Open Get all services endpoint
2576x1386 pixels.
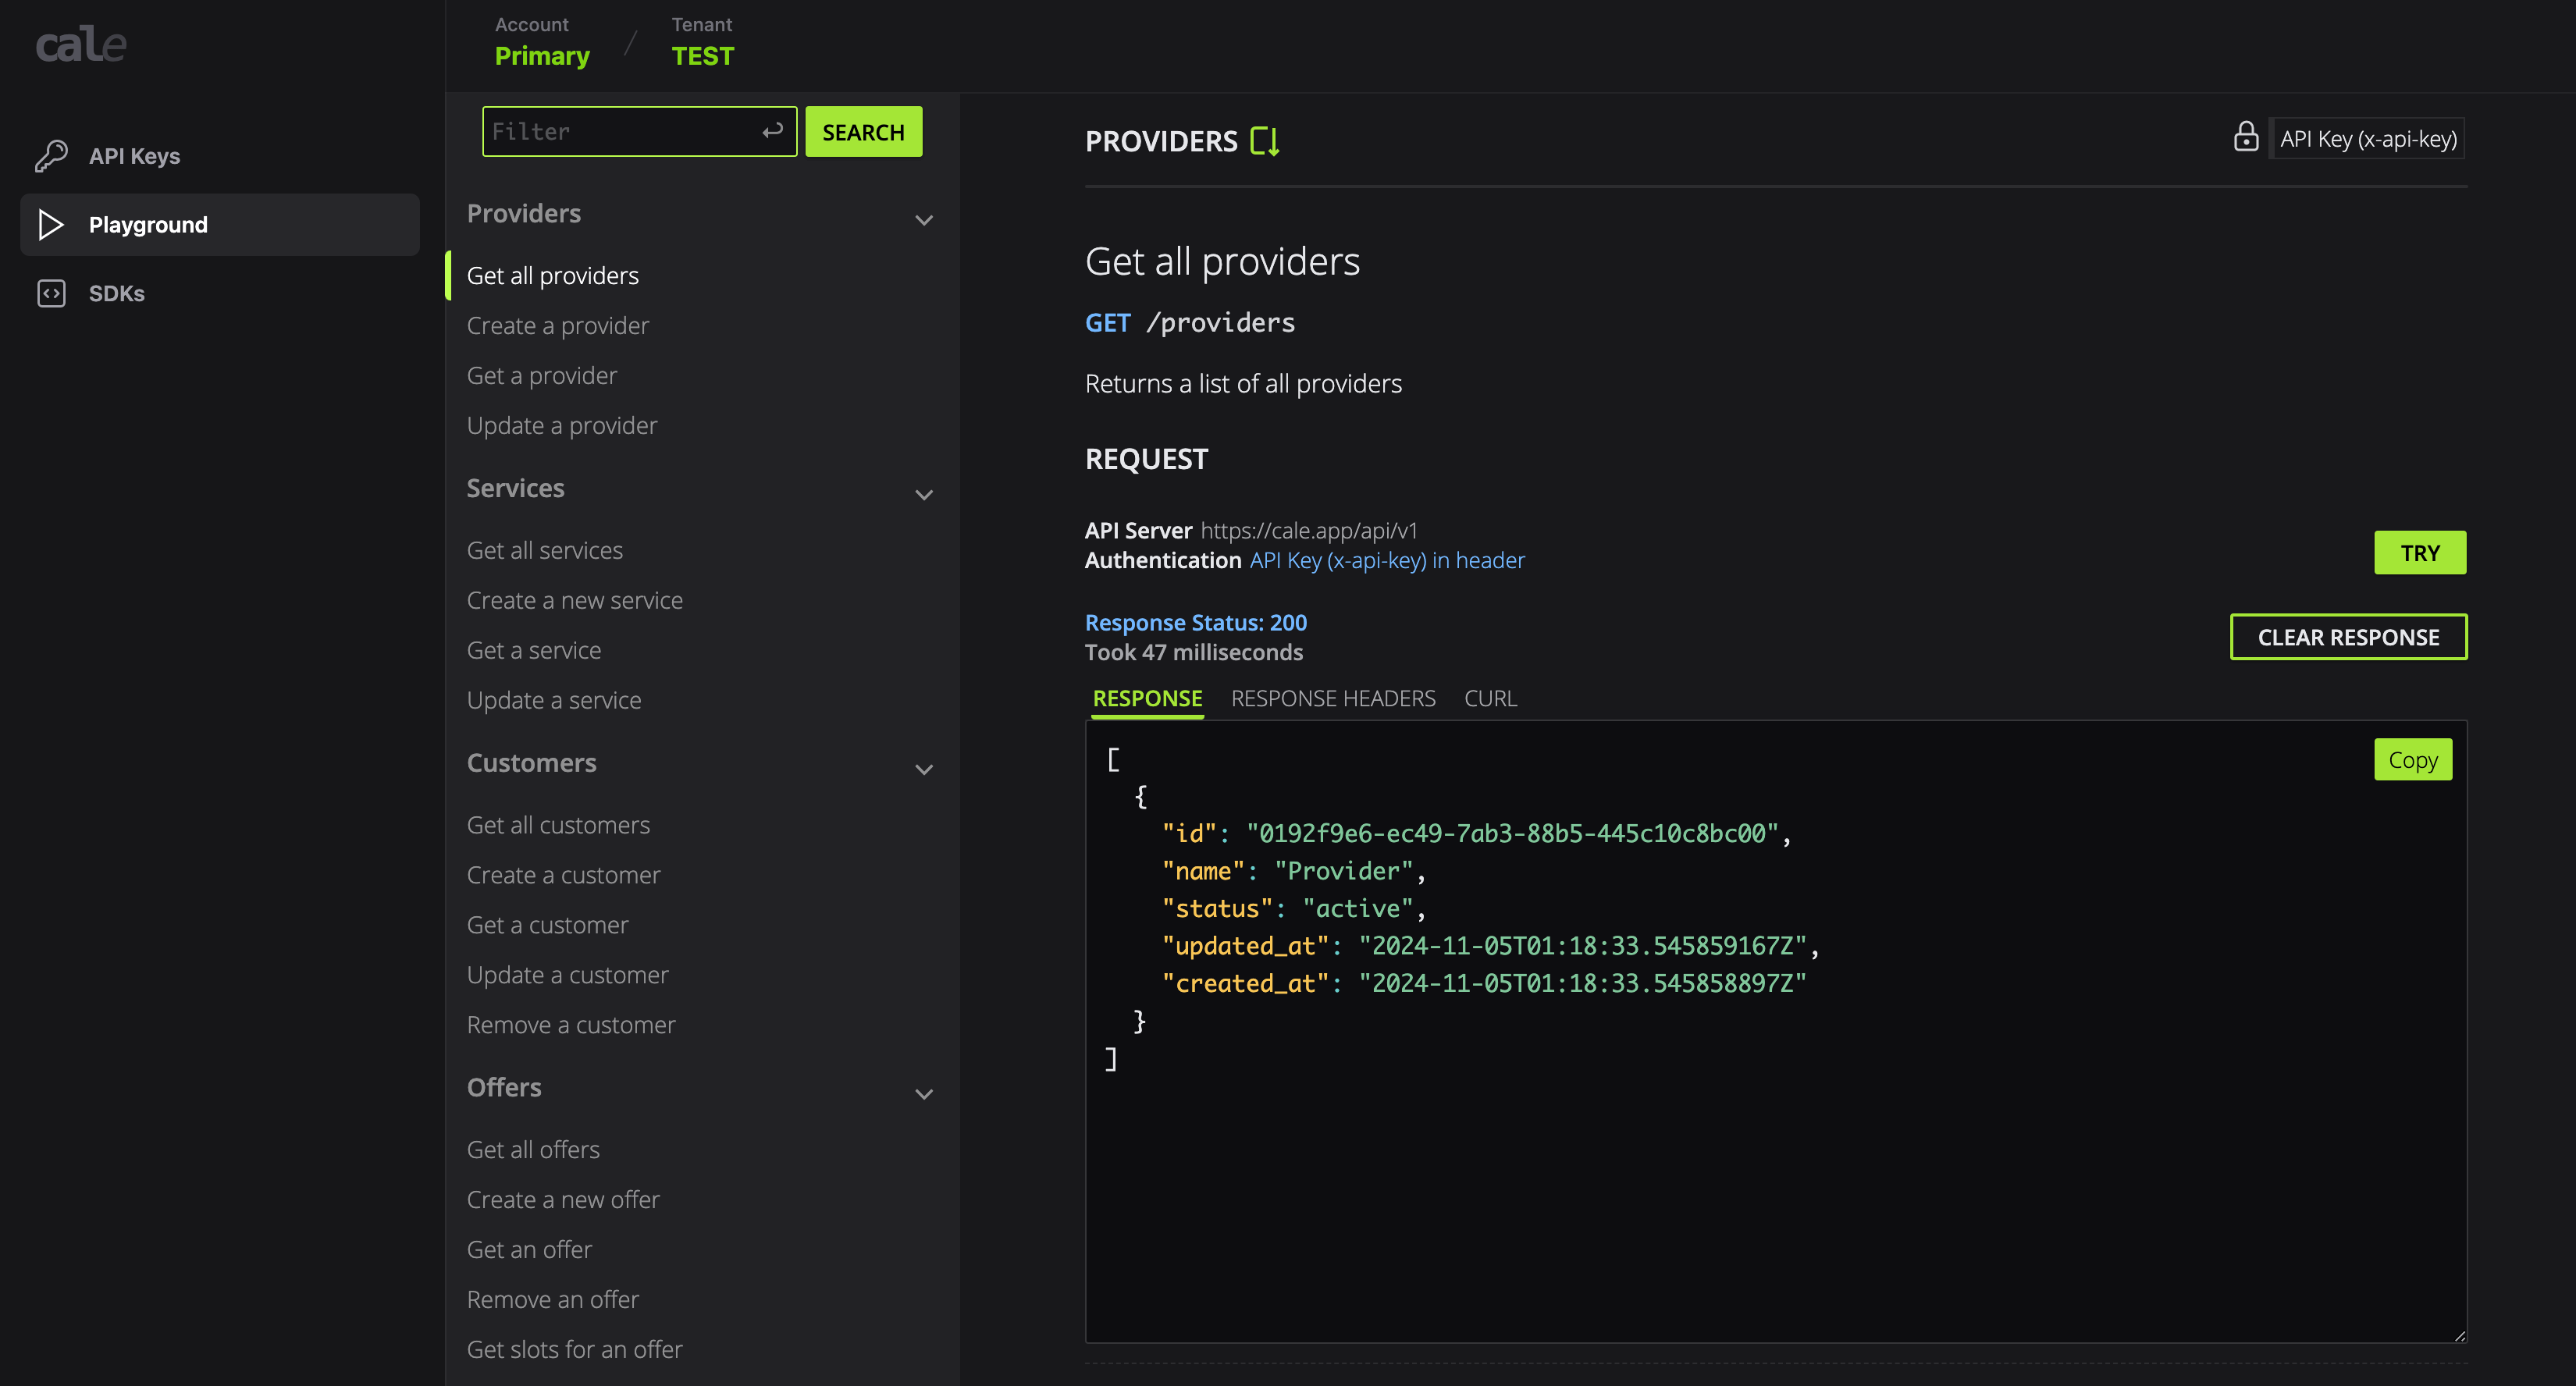(545, 550)
